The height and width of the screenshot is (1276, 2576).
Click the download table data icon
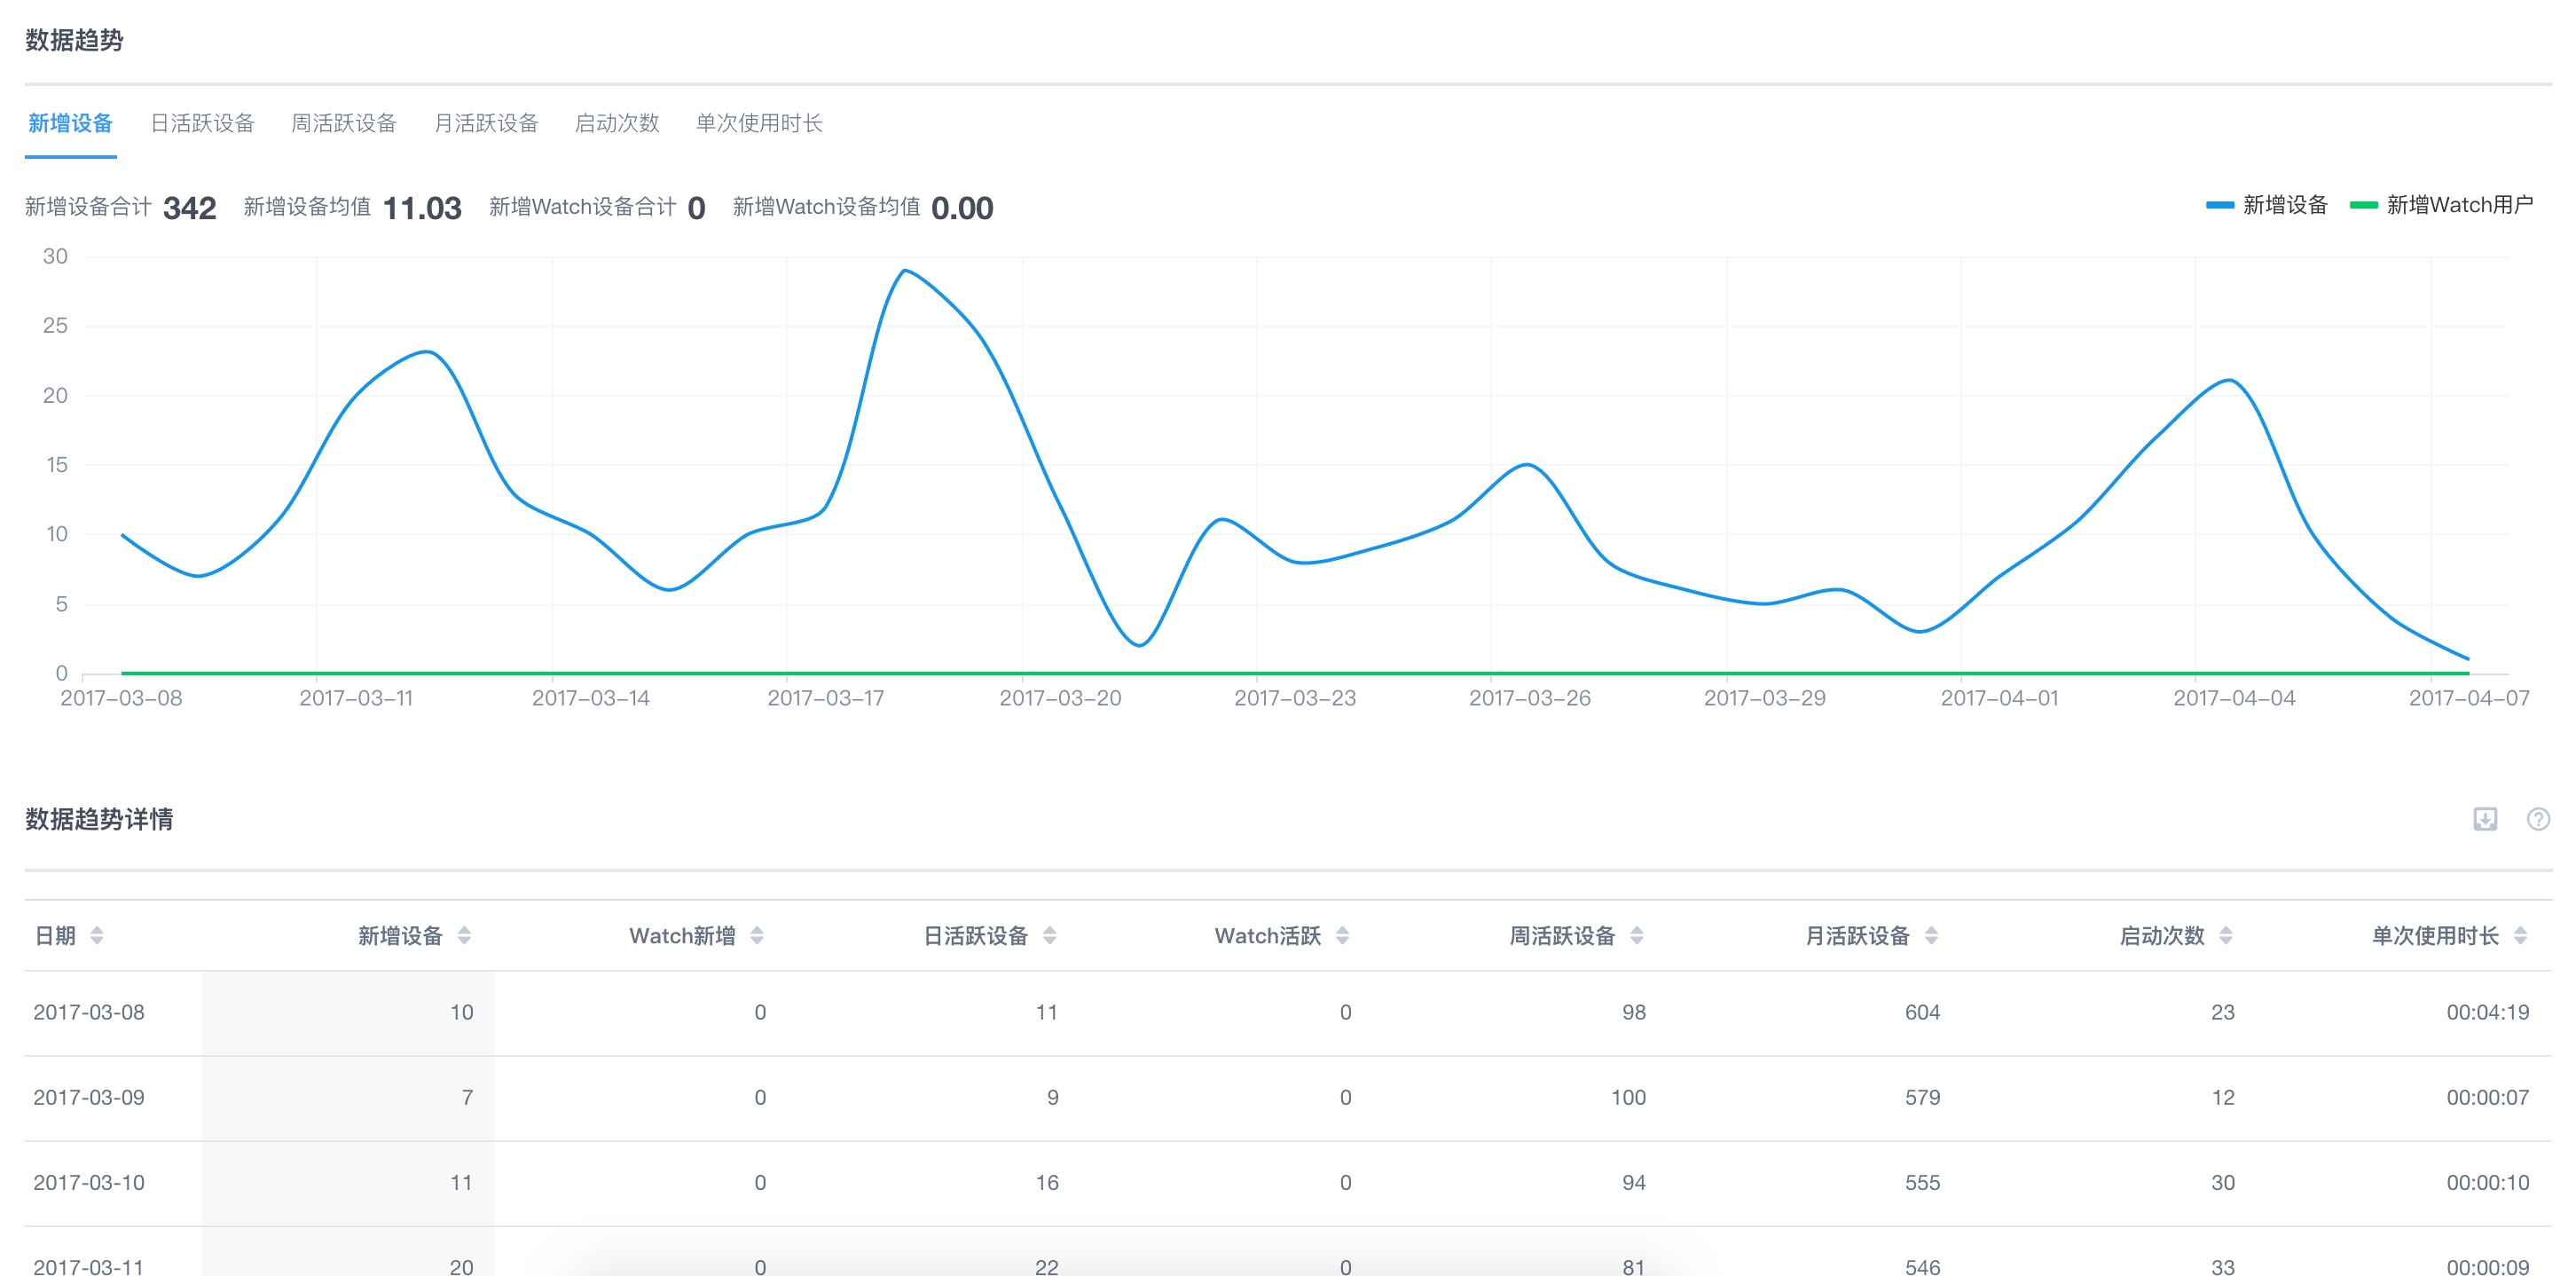tap(2485, 819)
